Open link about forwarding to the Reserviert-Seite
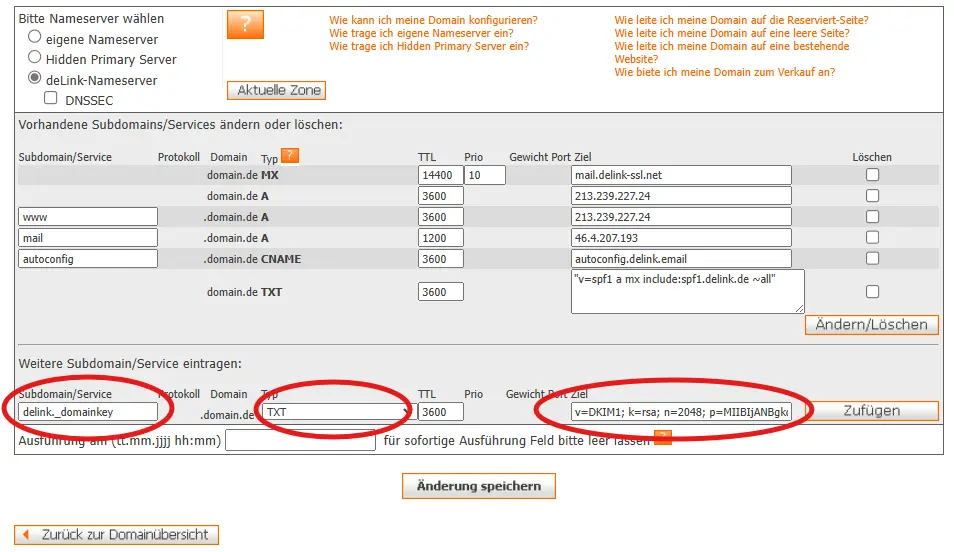This screenshot has width=954, height=552. pos(741,20)
